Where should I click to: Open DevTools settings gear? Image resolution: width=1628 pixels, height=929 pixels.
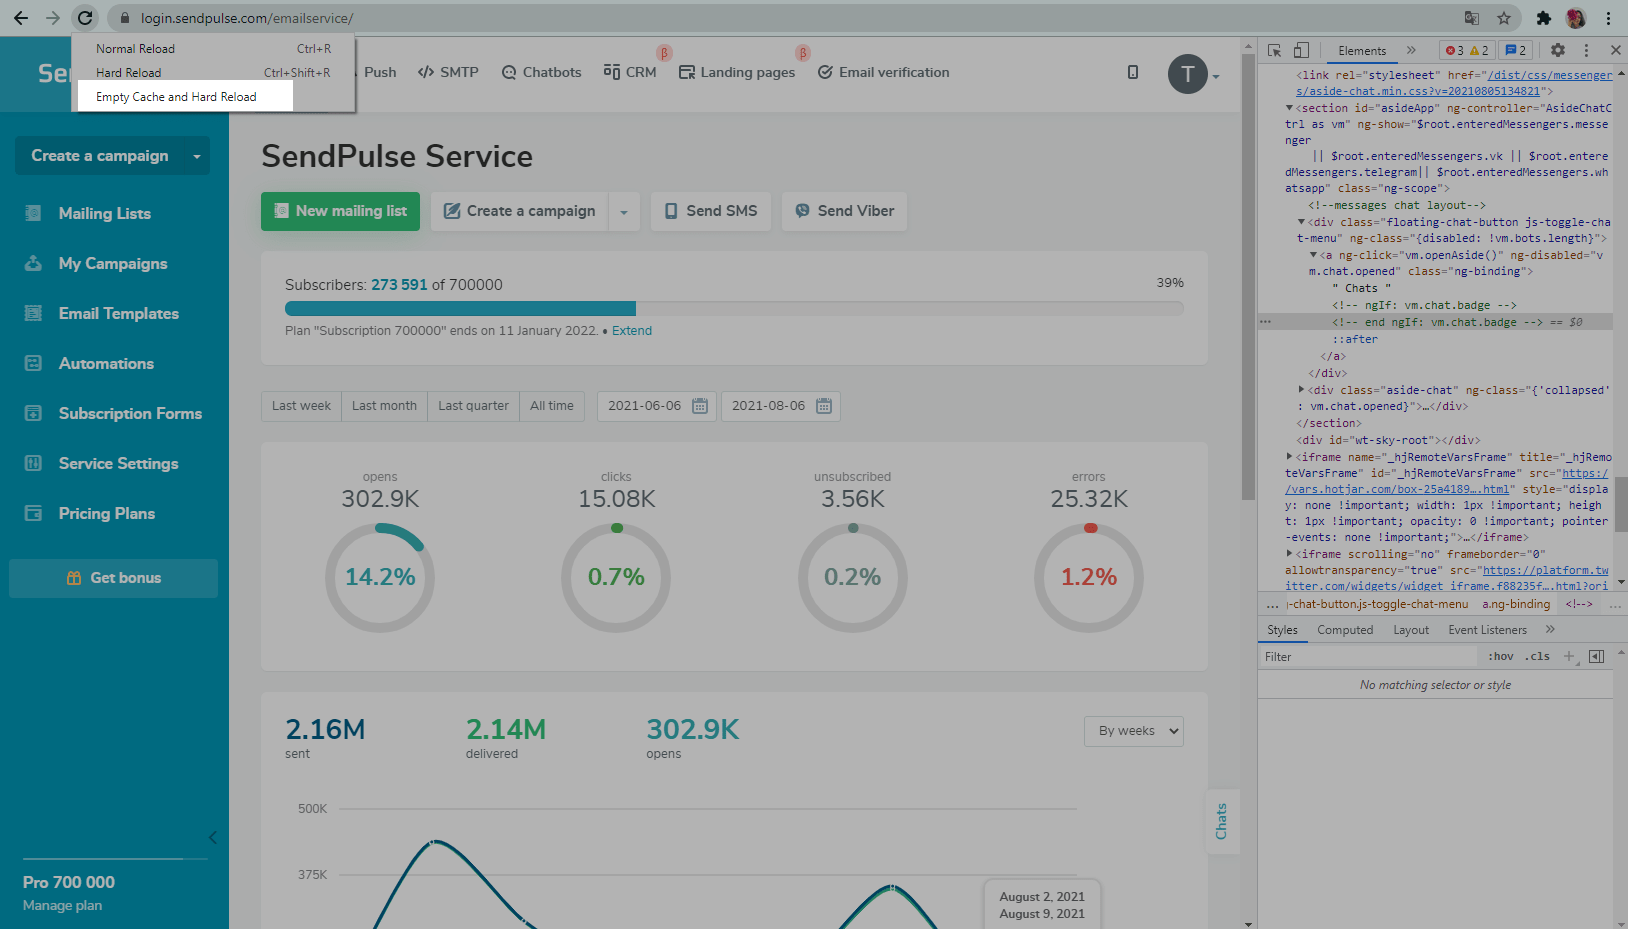[1557, 50]
